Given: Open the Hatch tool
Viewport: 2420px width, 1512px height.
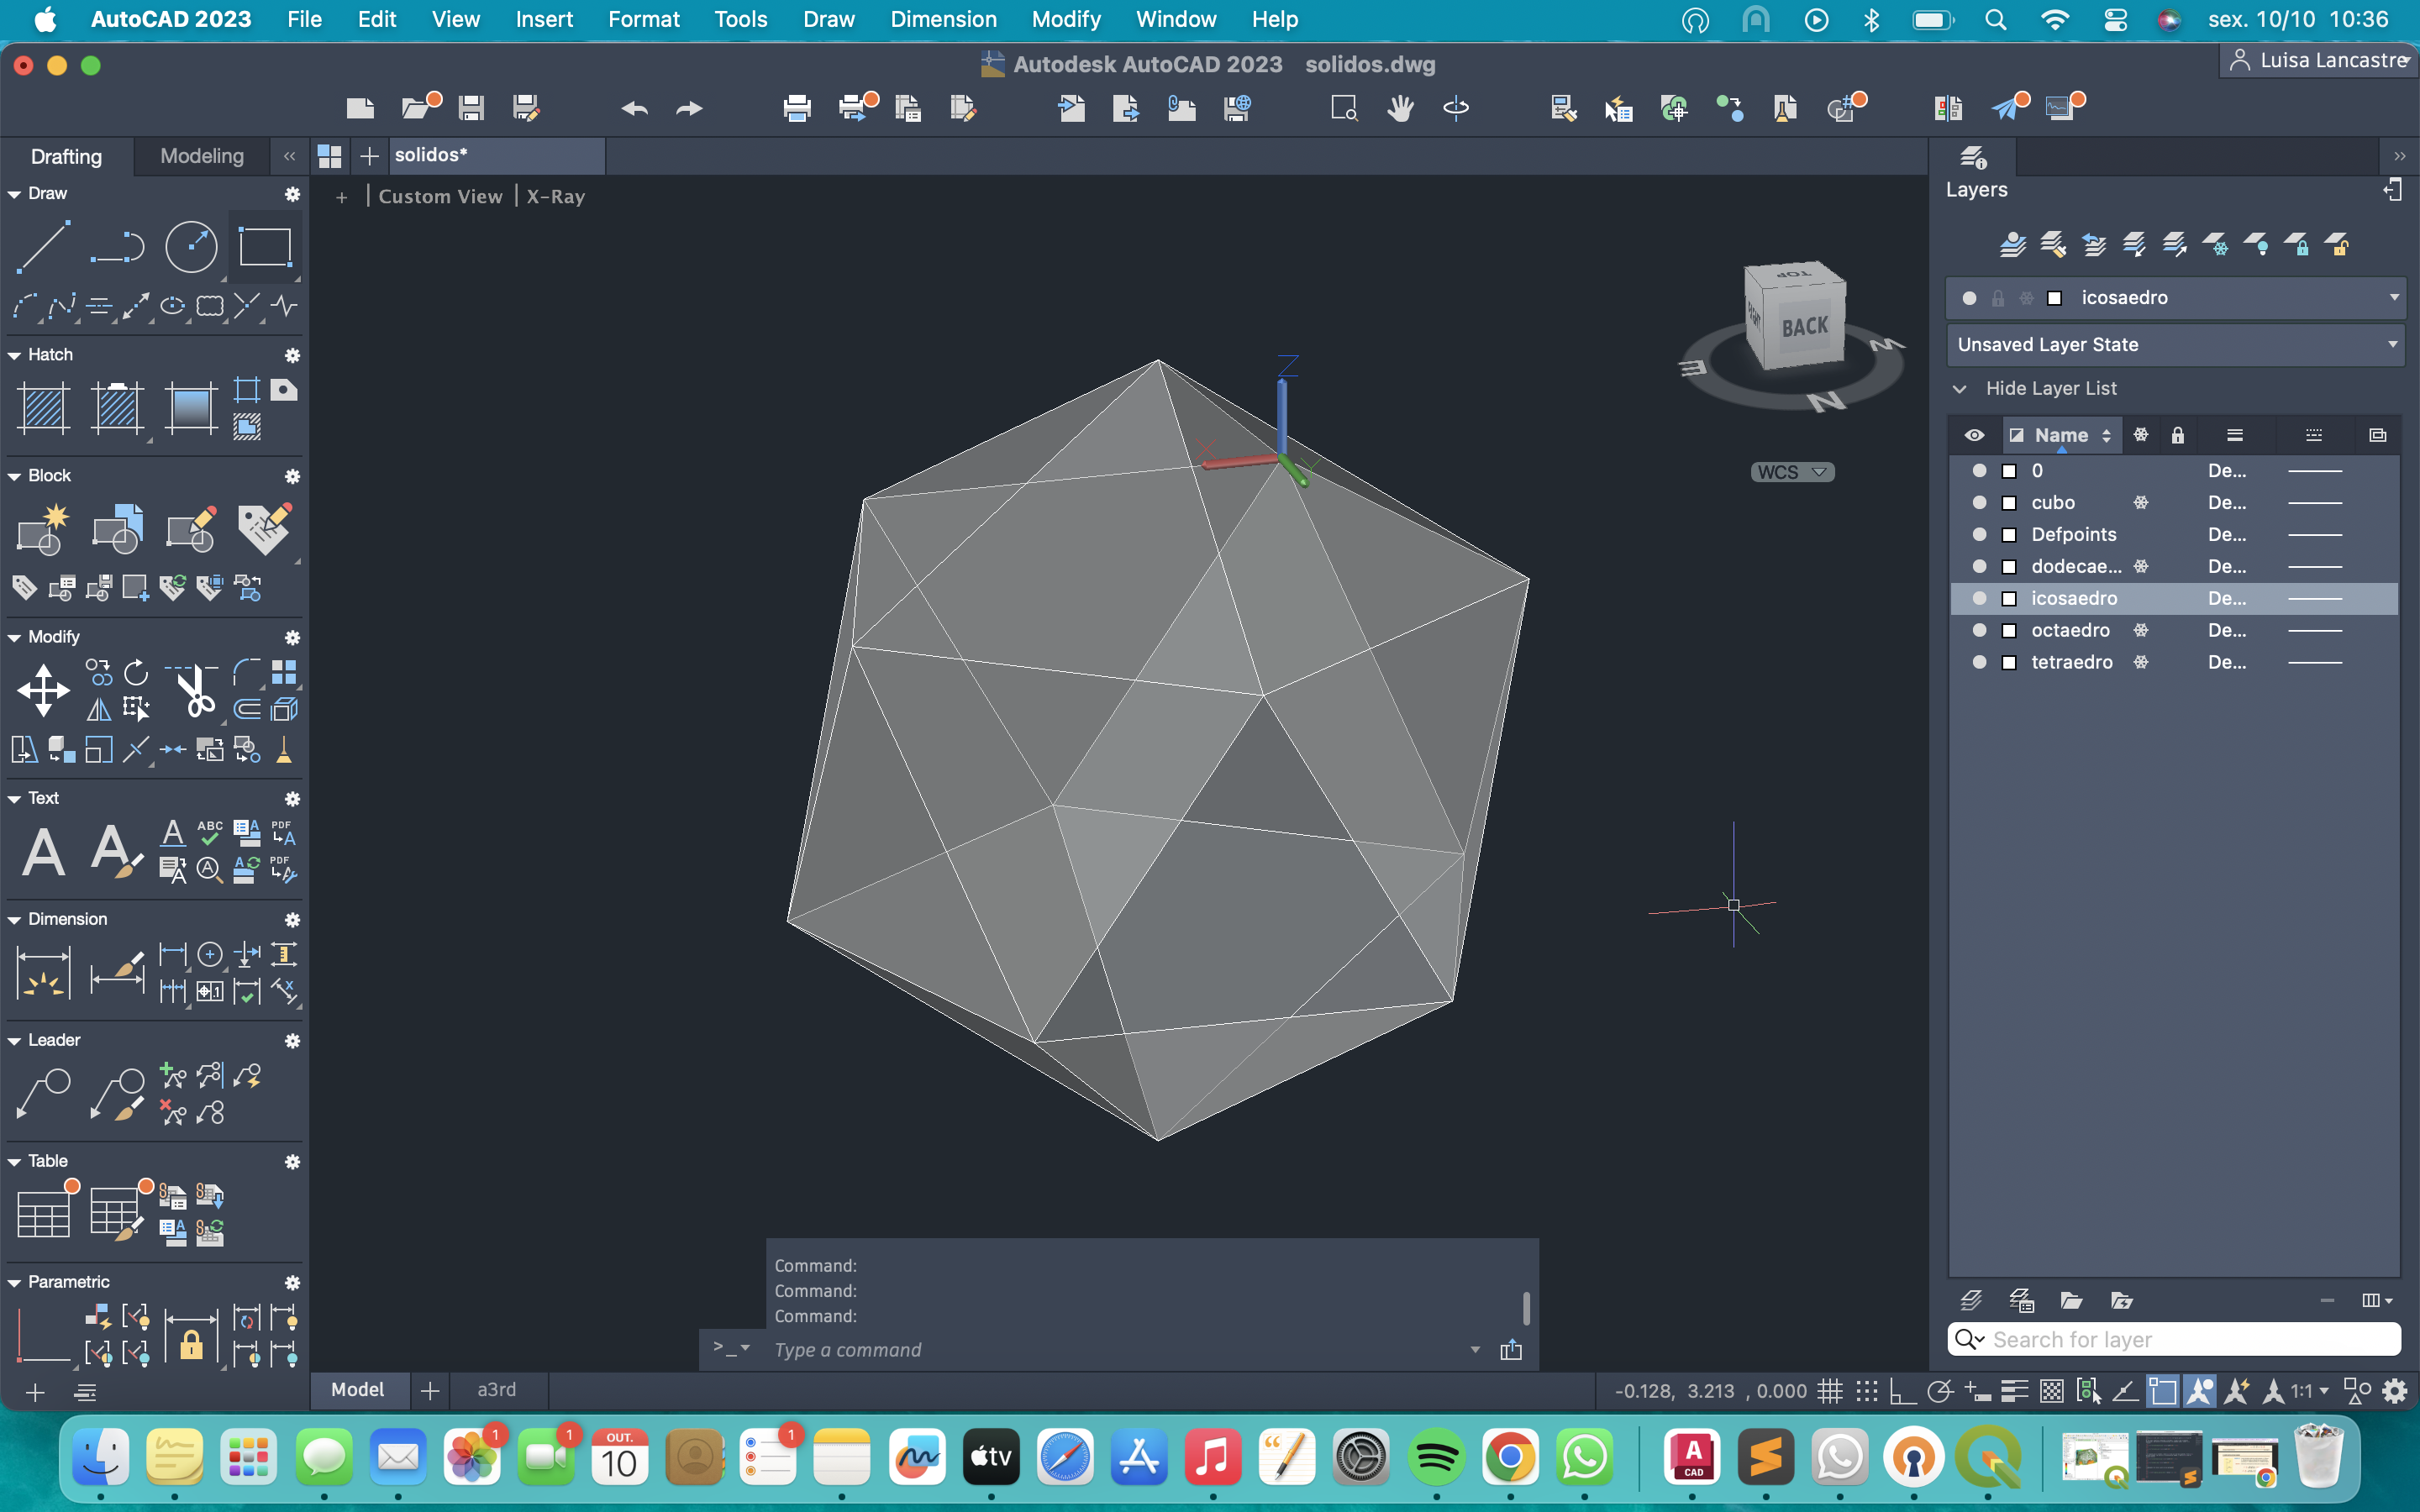Looking at the screenshot, I should (43, 407).
